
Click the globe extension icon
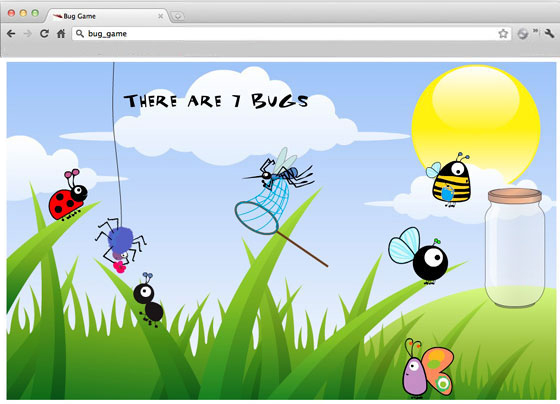tap(522, 34)
